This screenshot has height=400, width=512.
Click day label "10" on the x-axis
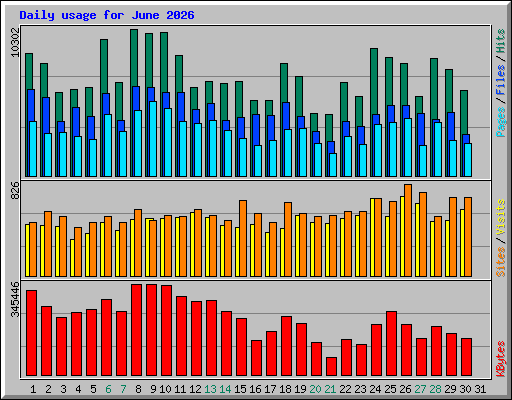(x=165, y=389)
